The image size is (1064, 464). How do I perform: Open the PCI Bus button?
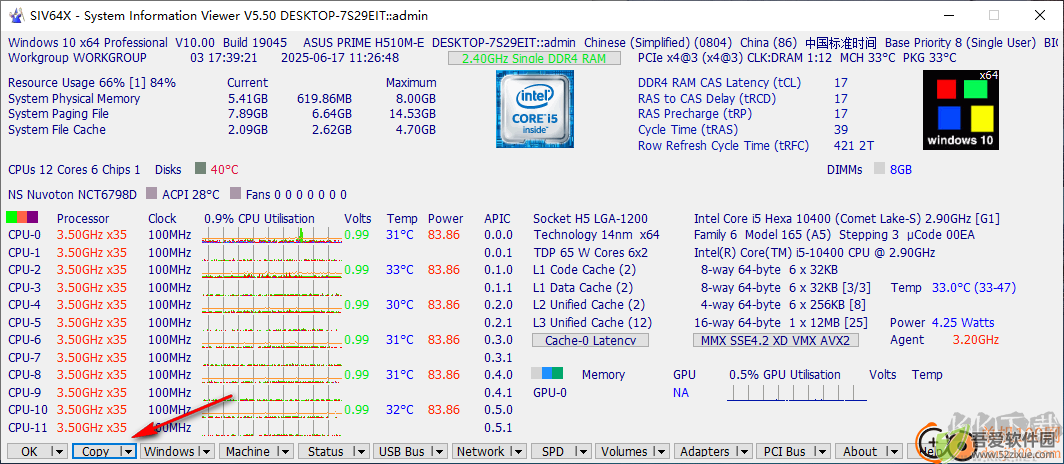pos(784,451)
